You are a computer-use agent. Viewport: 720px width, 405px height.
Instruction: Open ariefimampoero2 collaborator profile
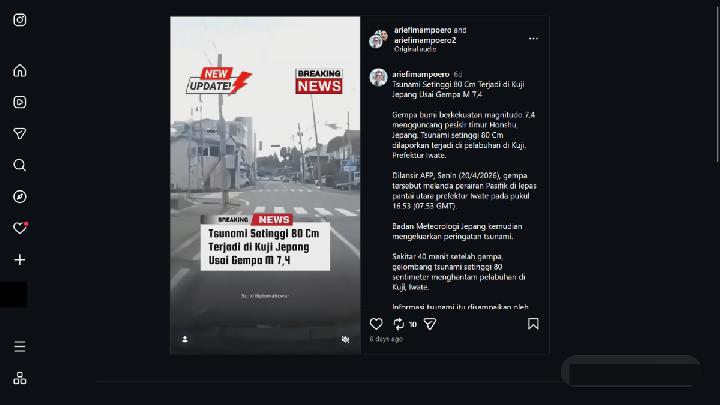425,40
